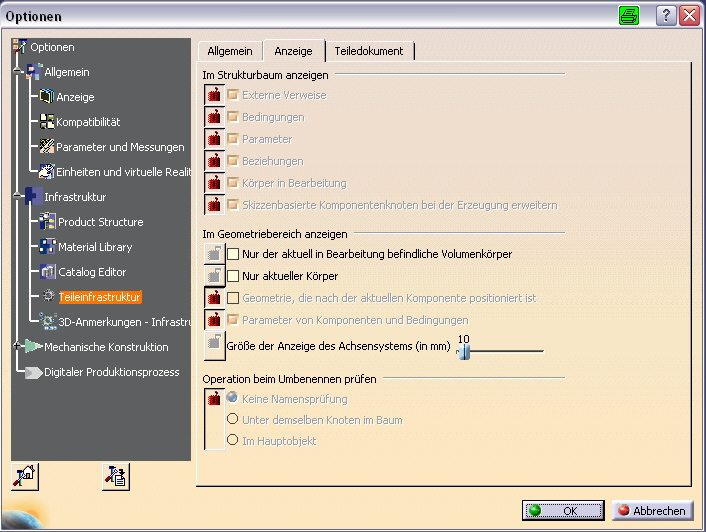Select Material Library tree entry

(95, 247)
